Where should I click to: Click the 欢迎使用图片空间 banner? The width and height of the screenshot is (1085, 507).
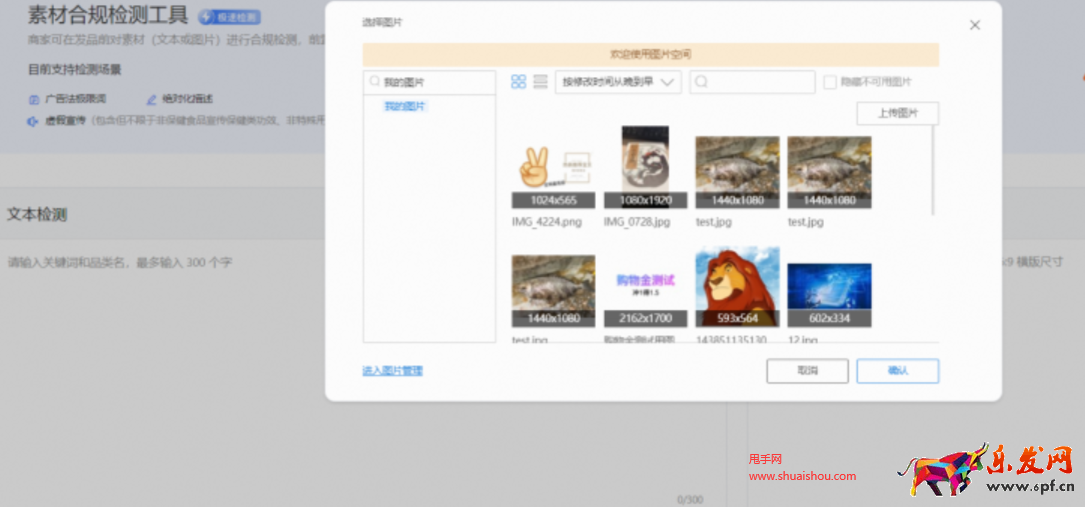(650, 54)
